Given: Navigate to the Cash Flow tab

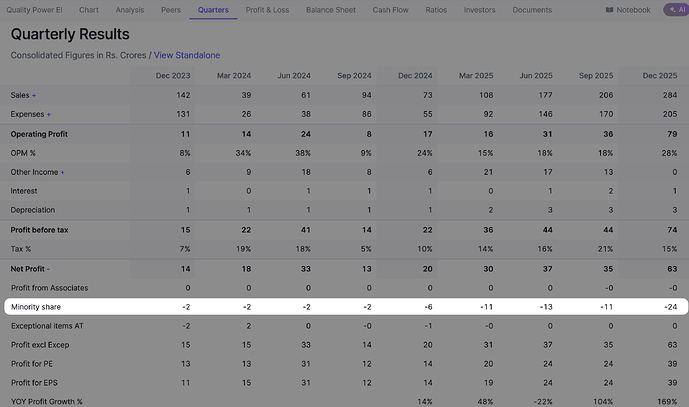Looking at the screenshot, I should [390, 10].
